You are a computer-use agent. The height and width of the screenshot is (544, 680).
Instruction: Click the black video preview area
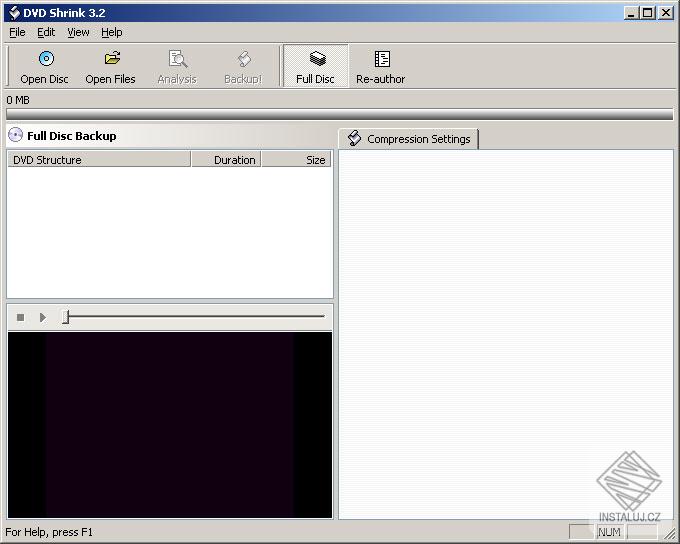(170, 425)
